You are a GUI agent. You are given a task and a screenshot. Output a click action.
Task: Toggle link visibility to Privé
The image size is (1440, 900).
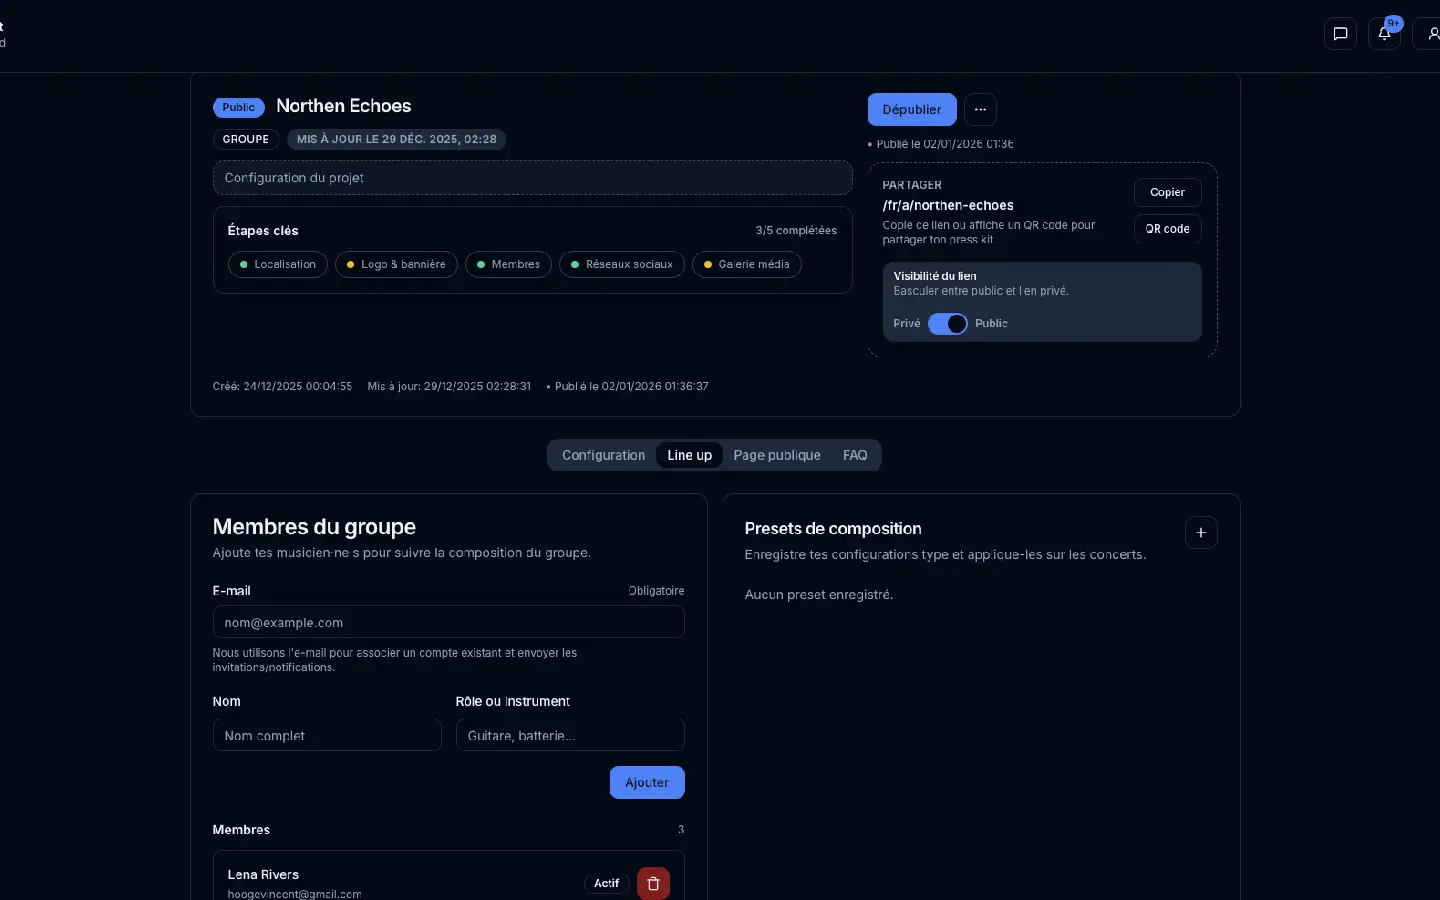pyautogui.click(x=948, y=324)
